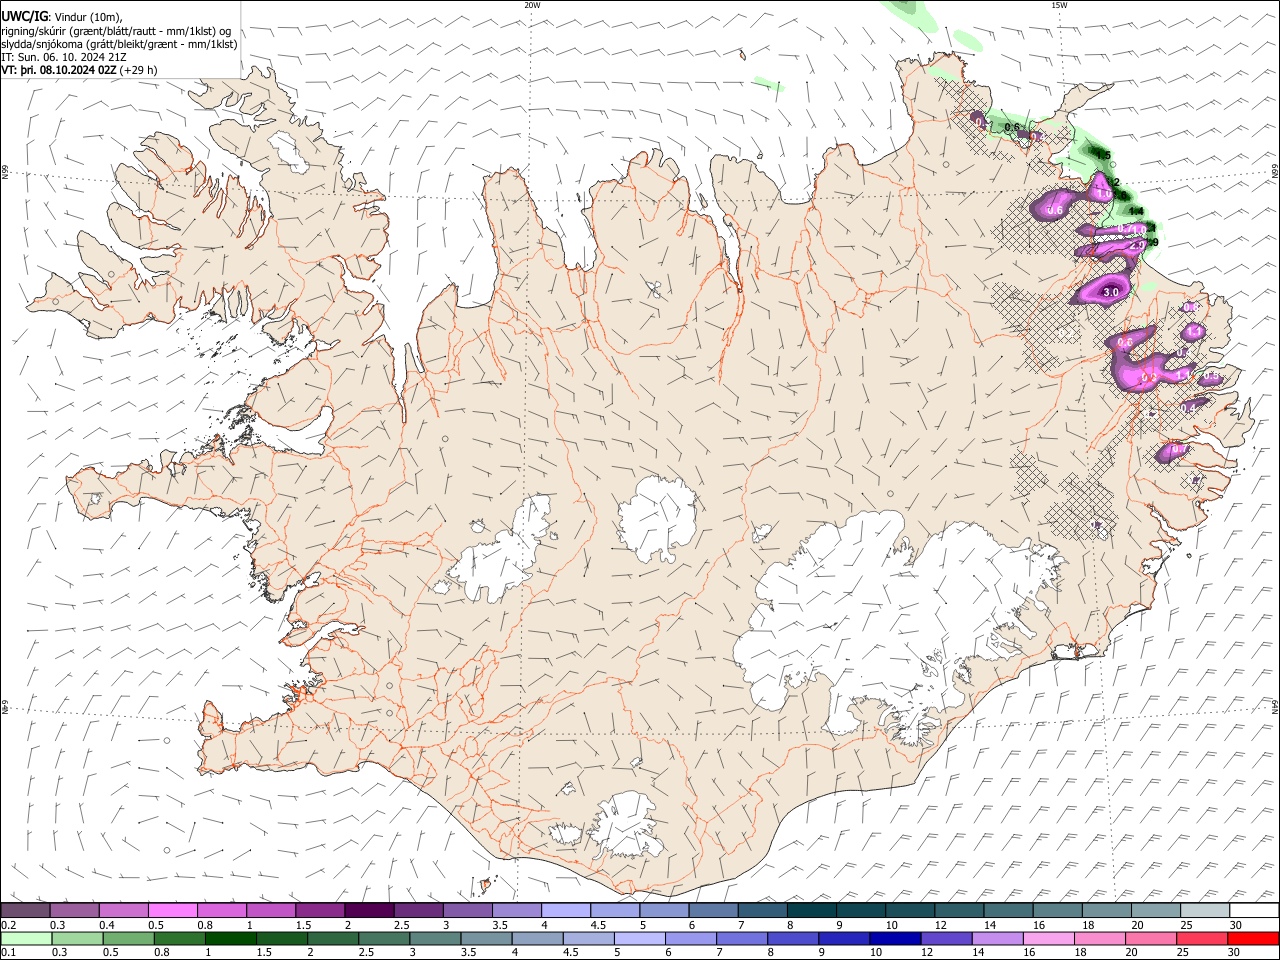Click the 0.4 label on snow scale
This screenshot has width=1280, height=960.
[x=106, y=925]
